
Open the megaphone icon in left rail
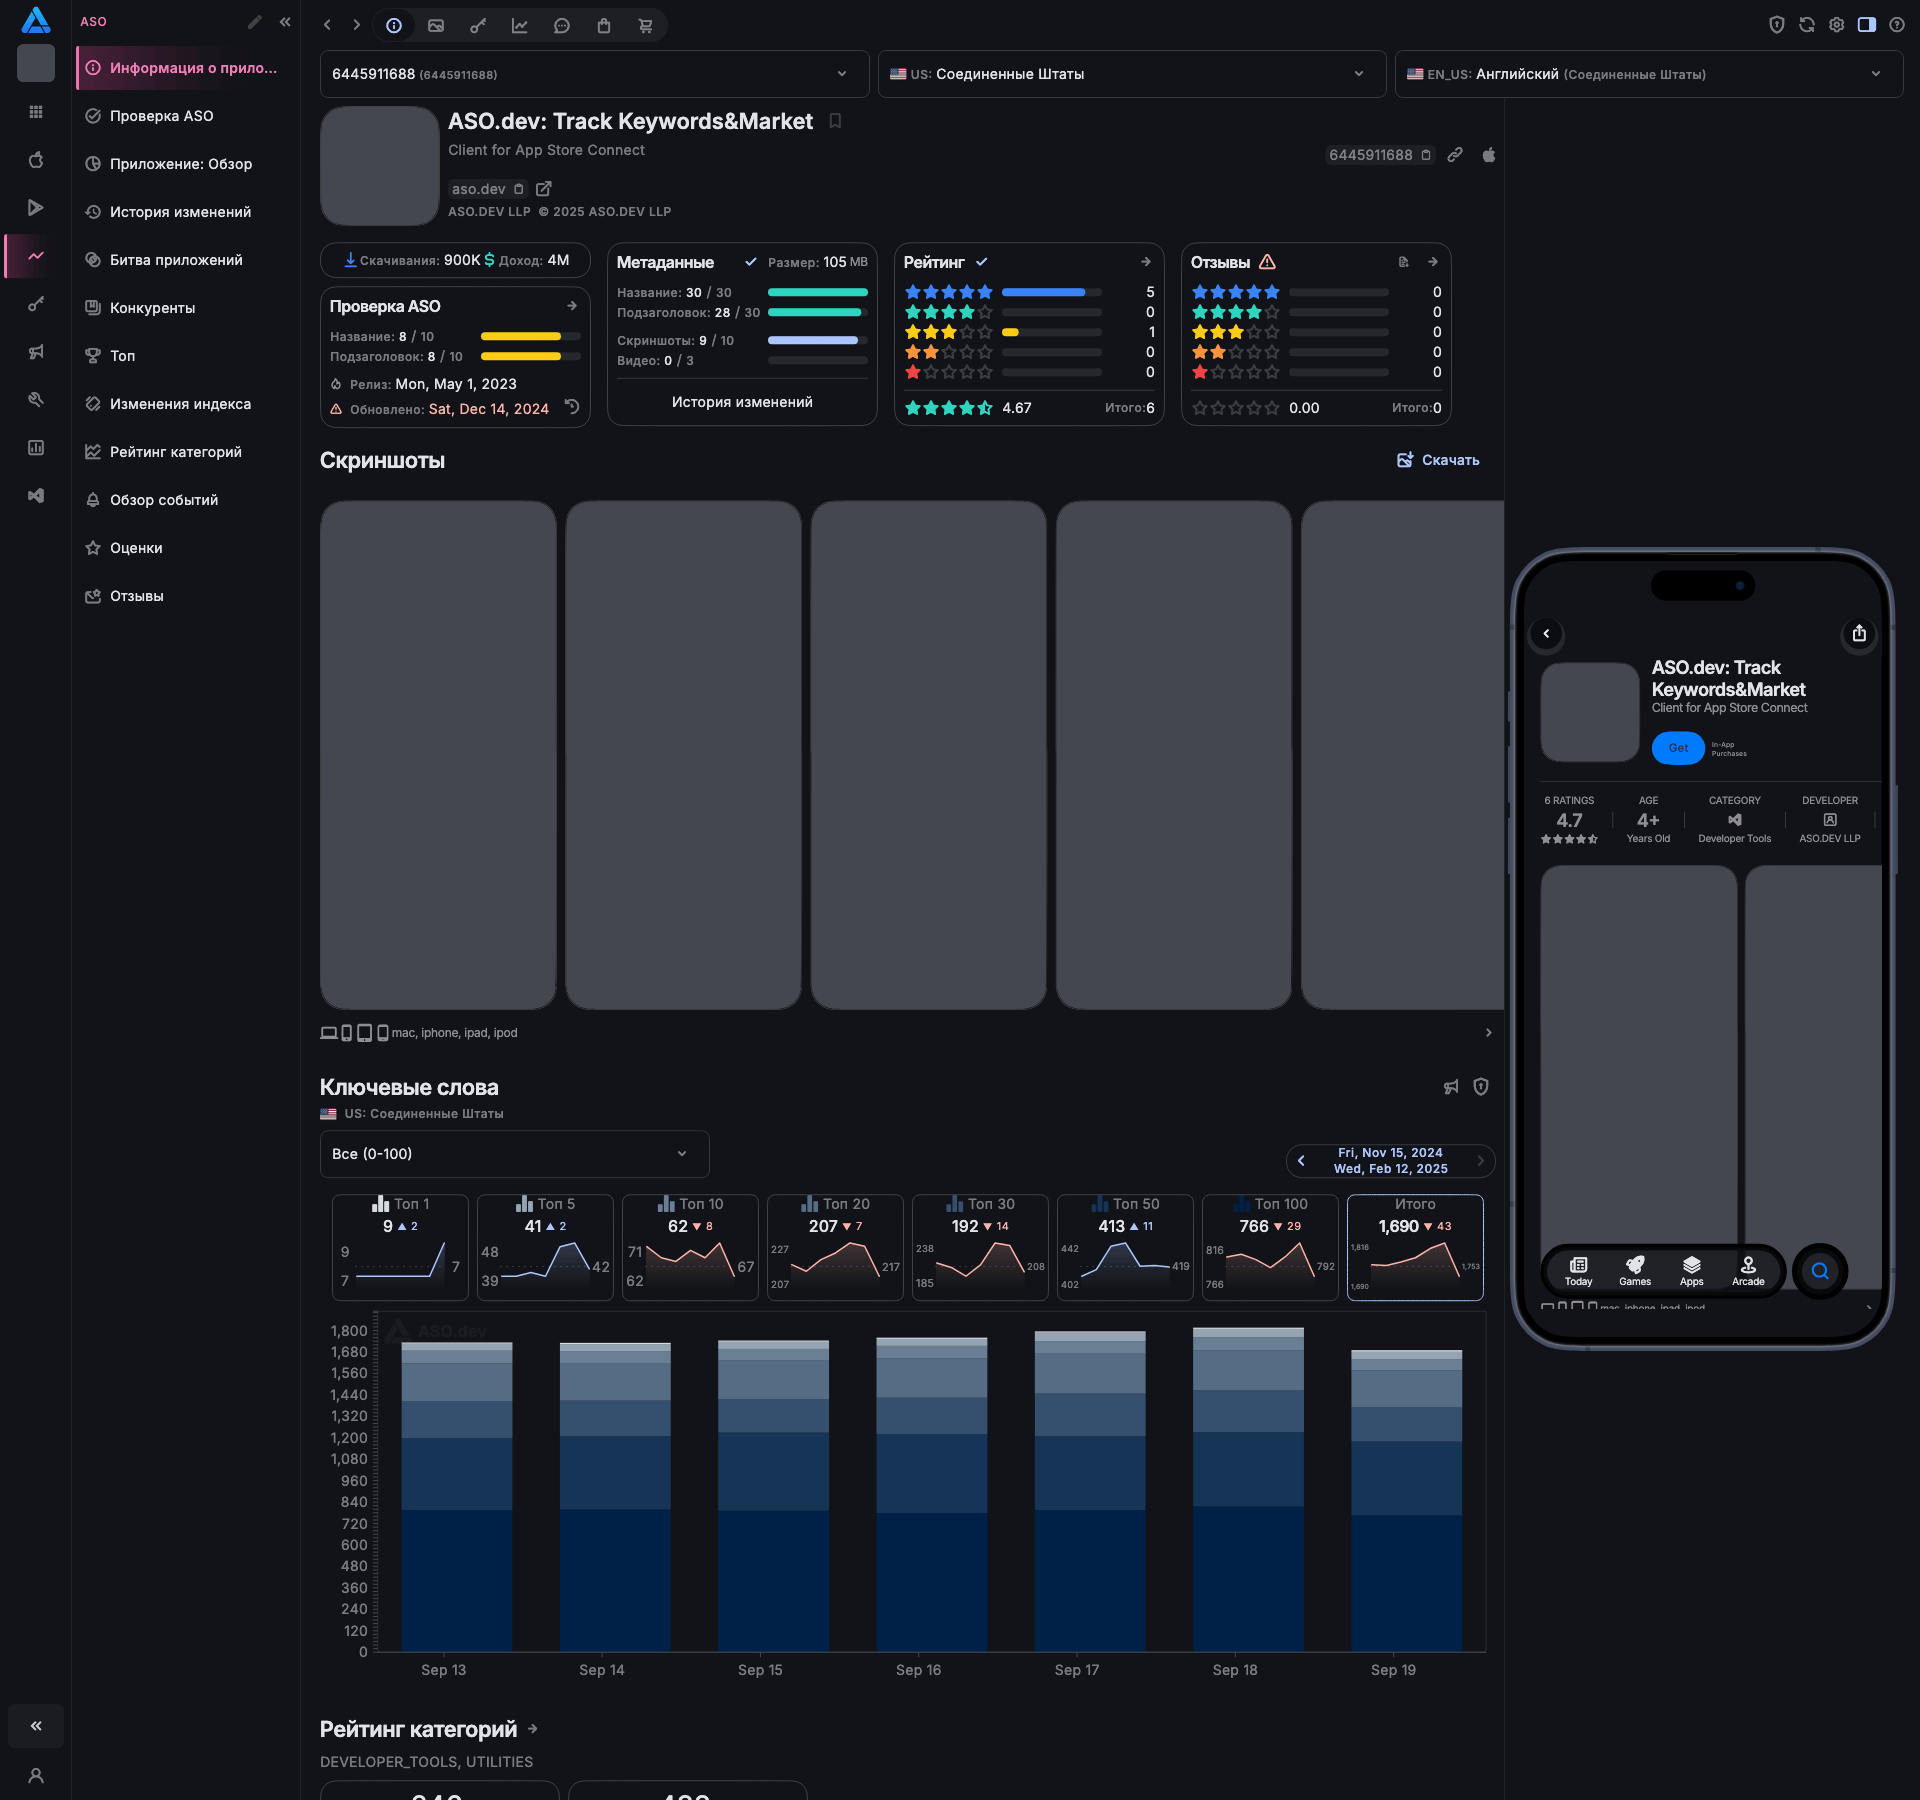[36, 352]
